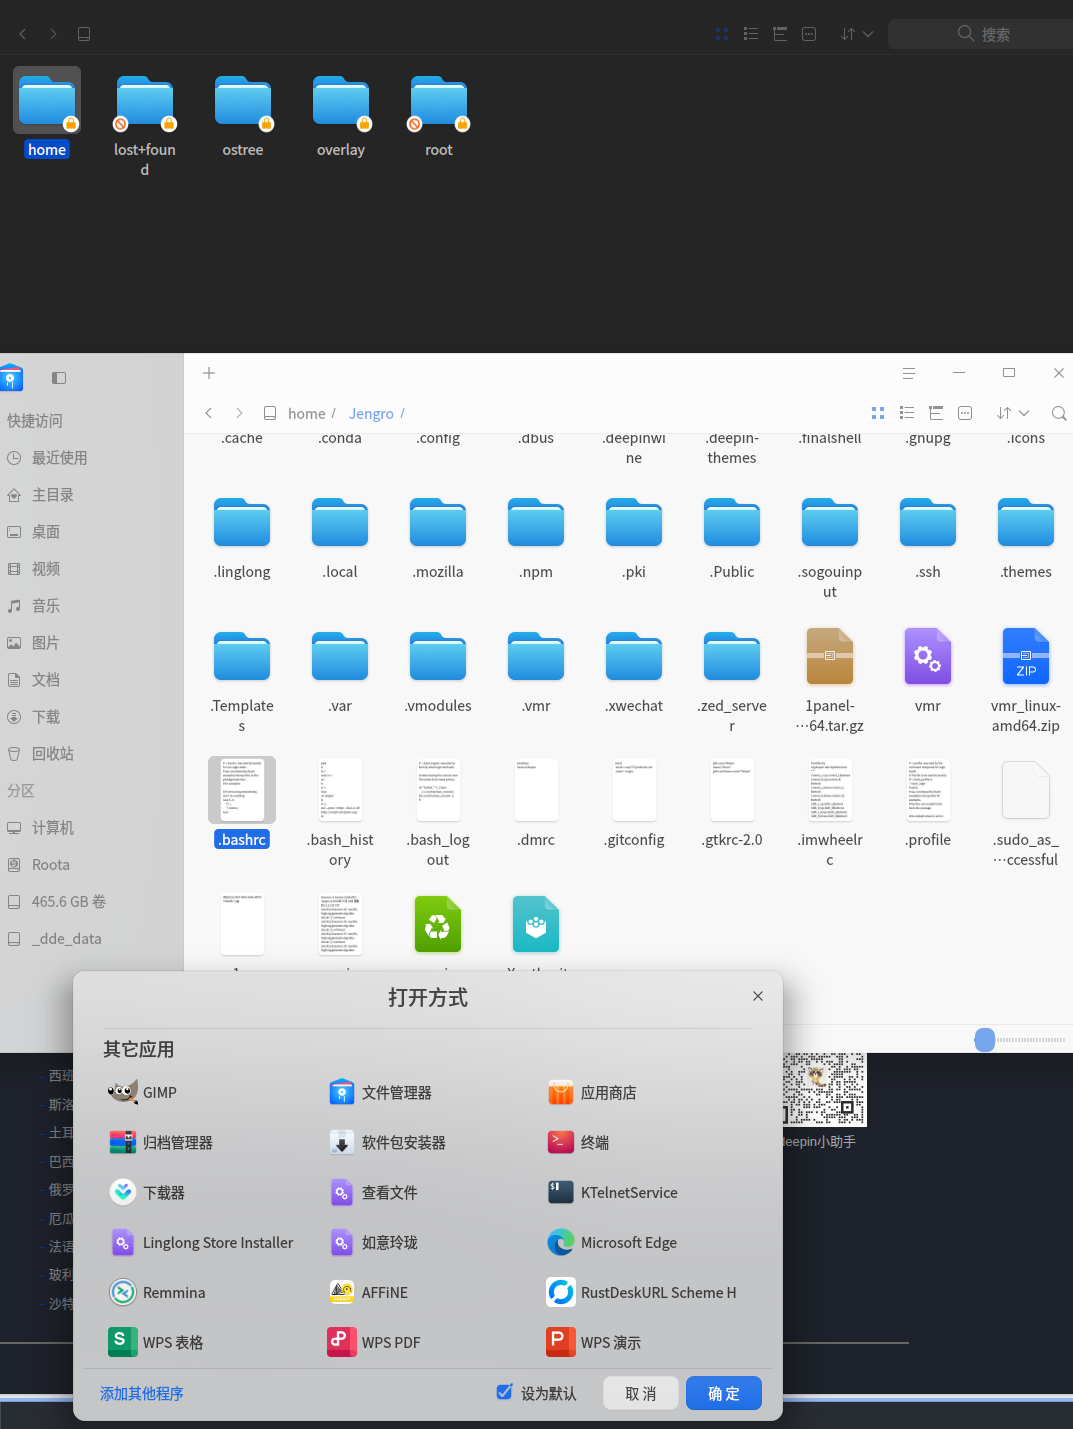Select 软件包安装器 application
This screenshot has width=1073, height=1429.
pyautogui.click(x=387, y=1142)
